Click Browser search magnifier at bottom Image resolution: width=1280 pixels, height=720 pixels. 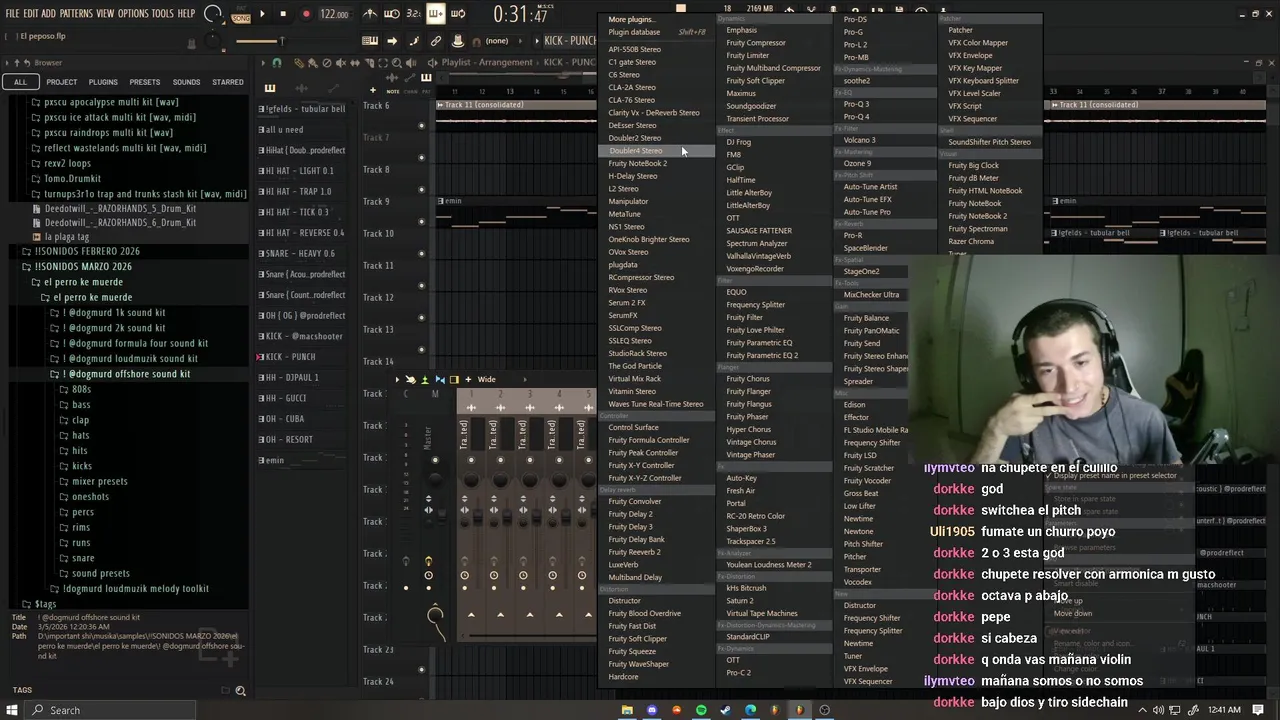pos(240,690)
